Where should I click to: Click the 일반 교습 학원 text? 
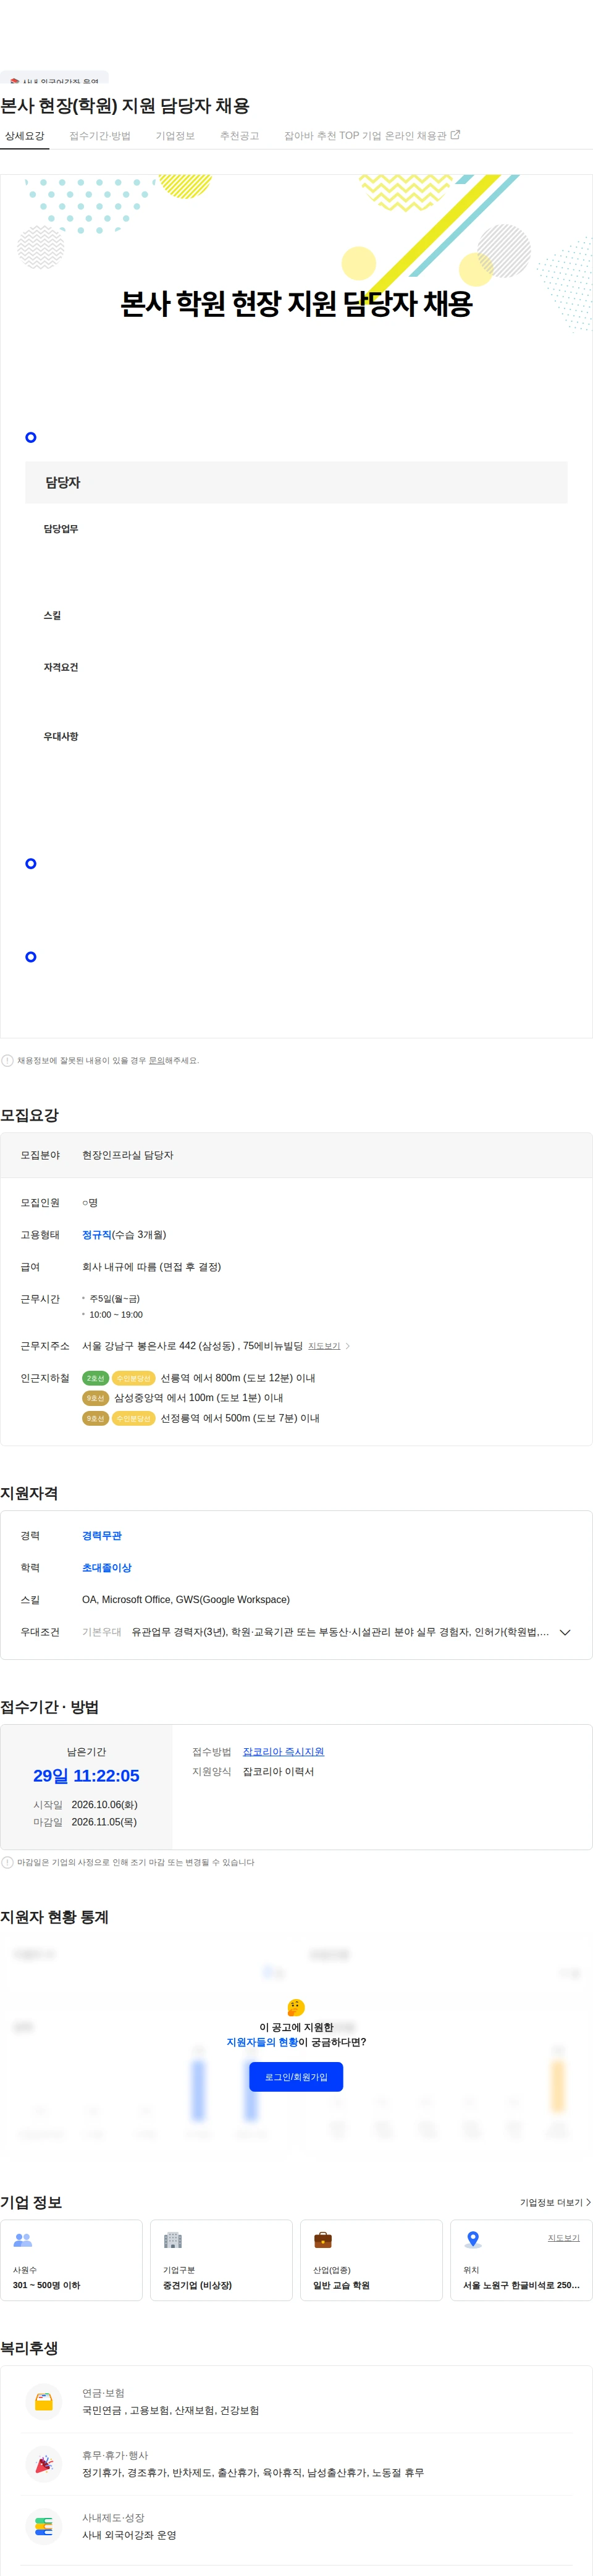[x=341, y=2285]
